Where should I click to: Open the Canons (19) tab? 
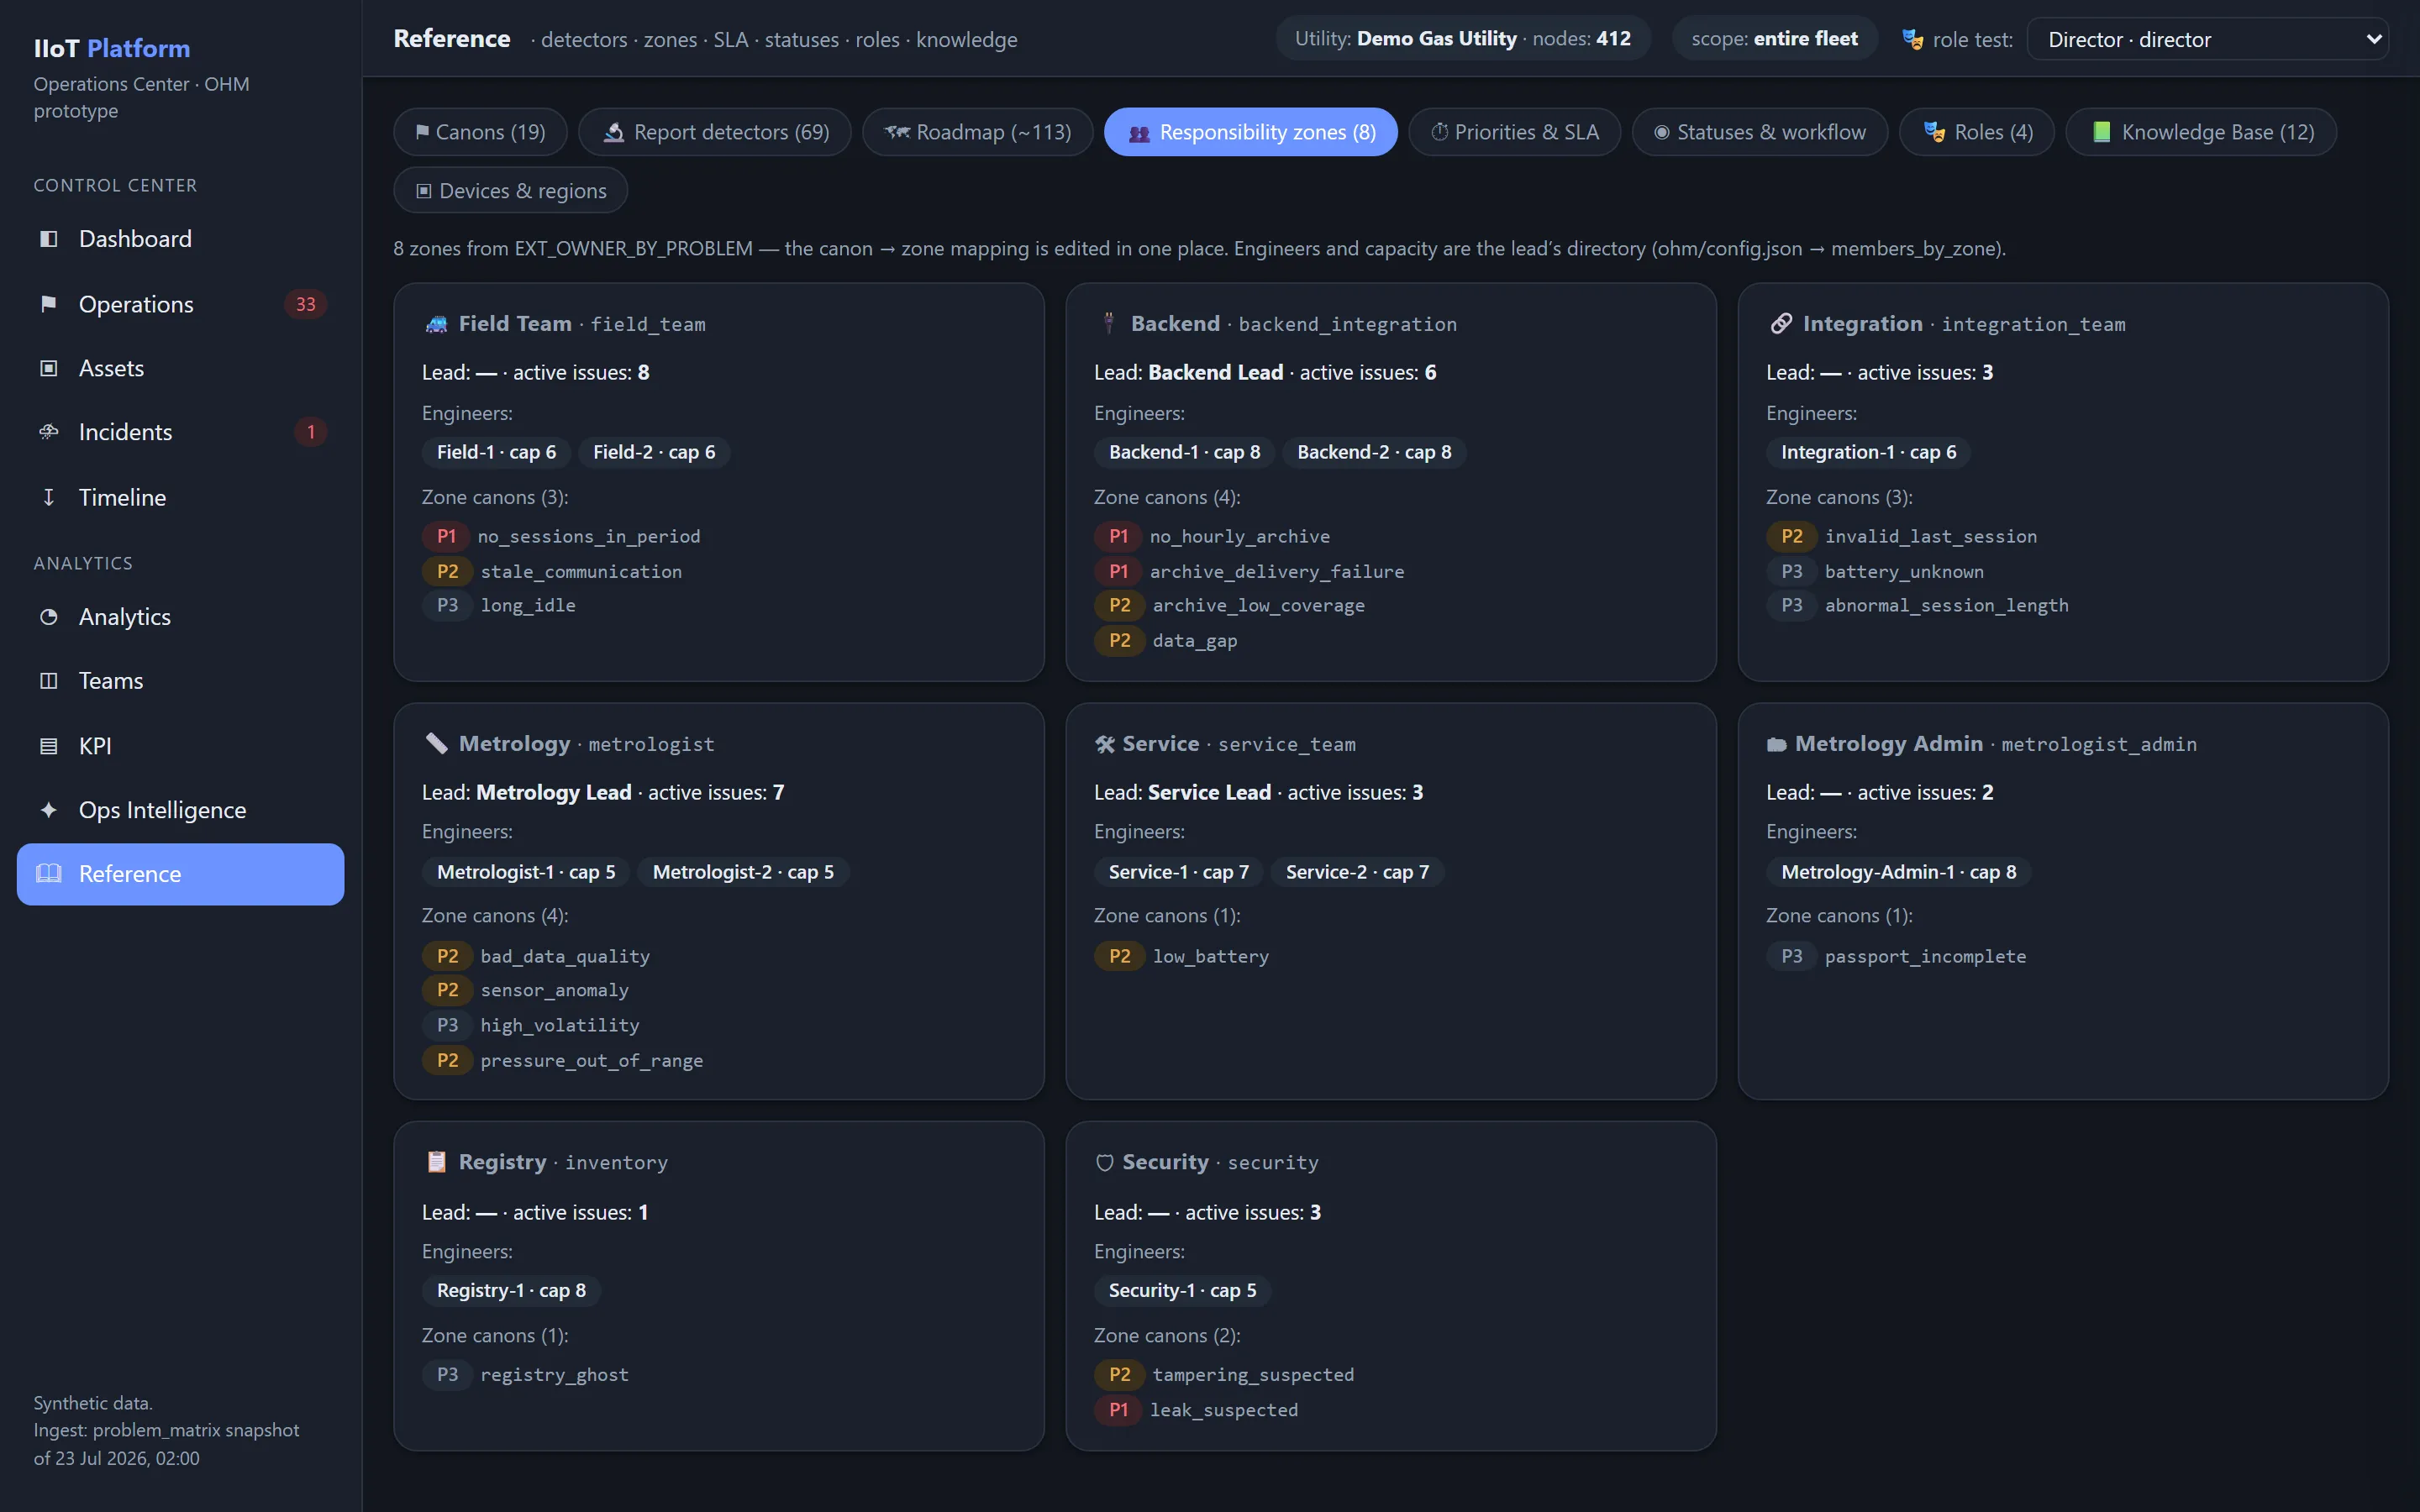[480, 132]
